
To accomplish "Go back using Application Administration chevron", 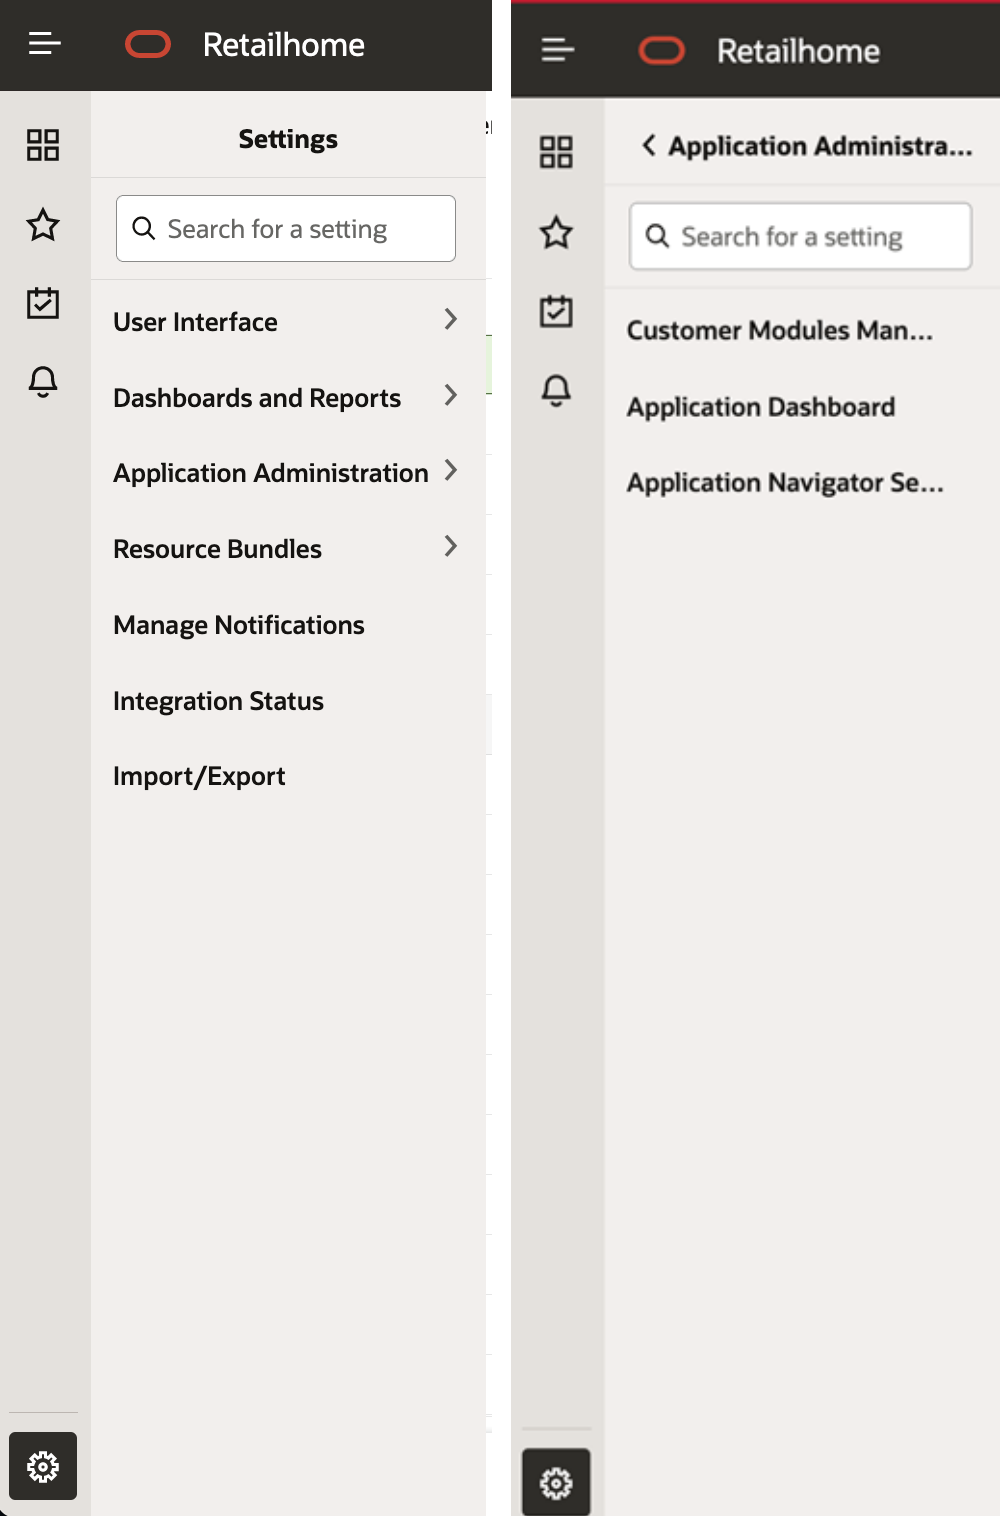I will [x=649, y=146].
